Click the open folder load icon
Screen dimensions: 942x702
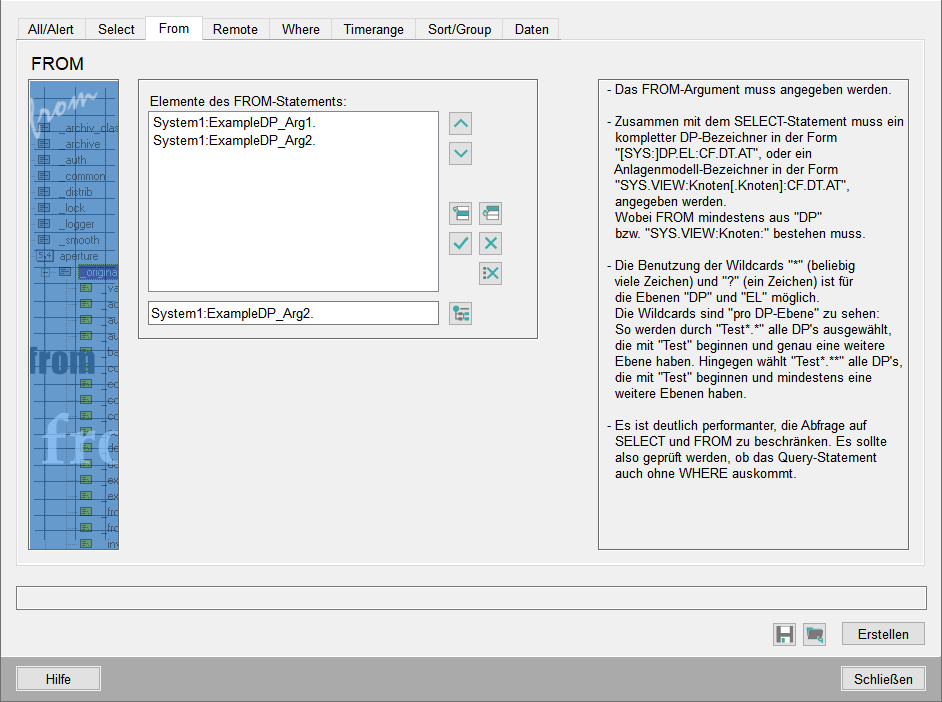pyautogui.click(x=815, y=634)
